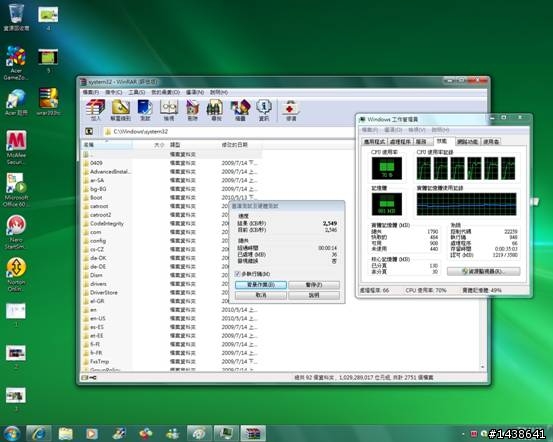Sort file list by Name (名稱) column header
Screen dimensions: 553x442
point(107,145)
